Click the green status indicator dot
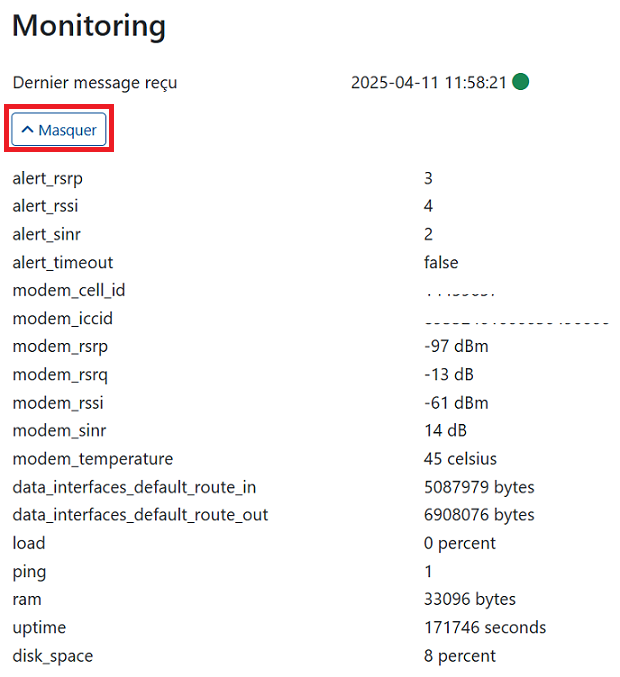 520,82
